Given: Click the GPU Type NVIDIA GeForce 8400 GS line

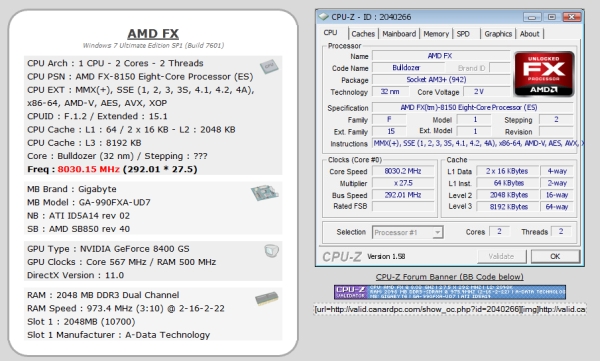Looking at the screenshot, I should 108,249.
